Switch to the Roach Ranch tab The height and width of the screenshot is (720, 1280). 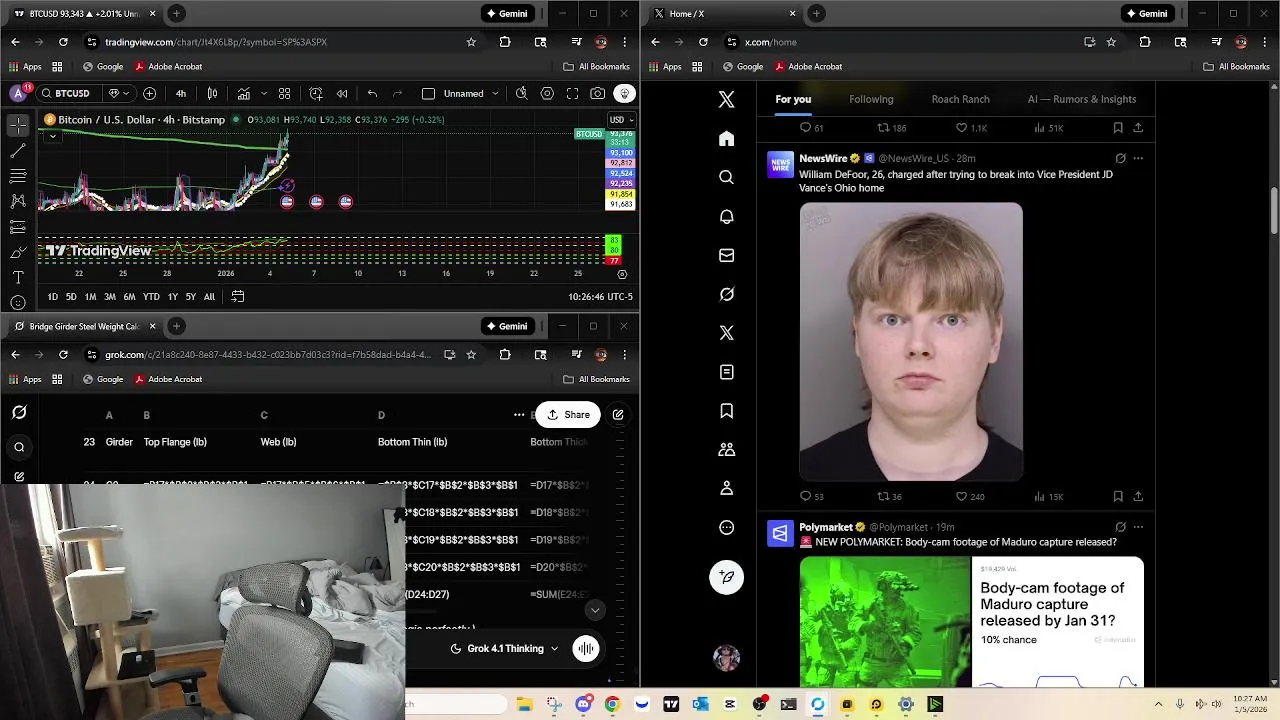[960, 99]
